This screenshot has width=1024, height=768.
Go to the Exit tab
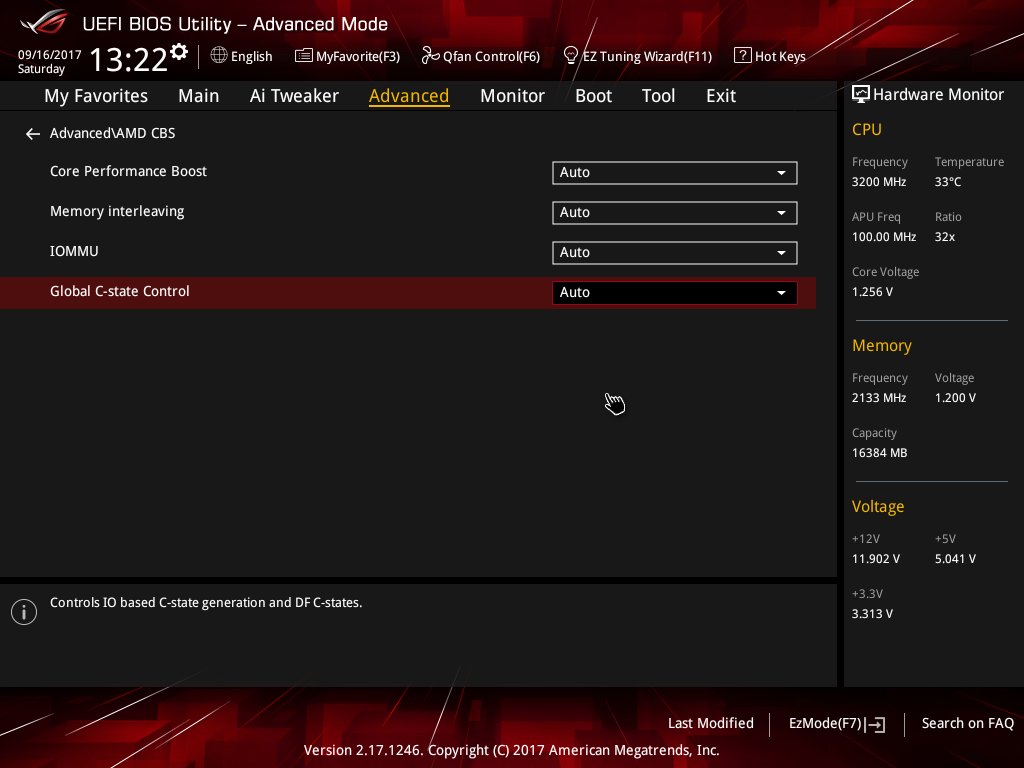pos(721,96)
